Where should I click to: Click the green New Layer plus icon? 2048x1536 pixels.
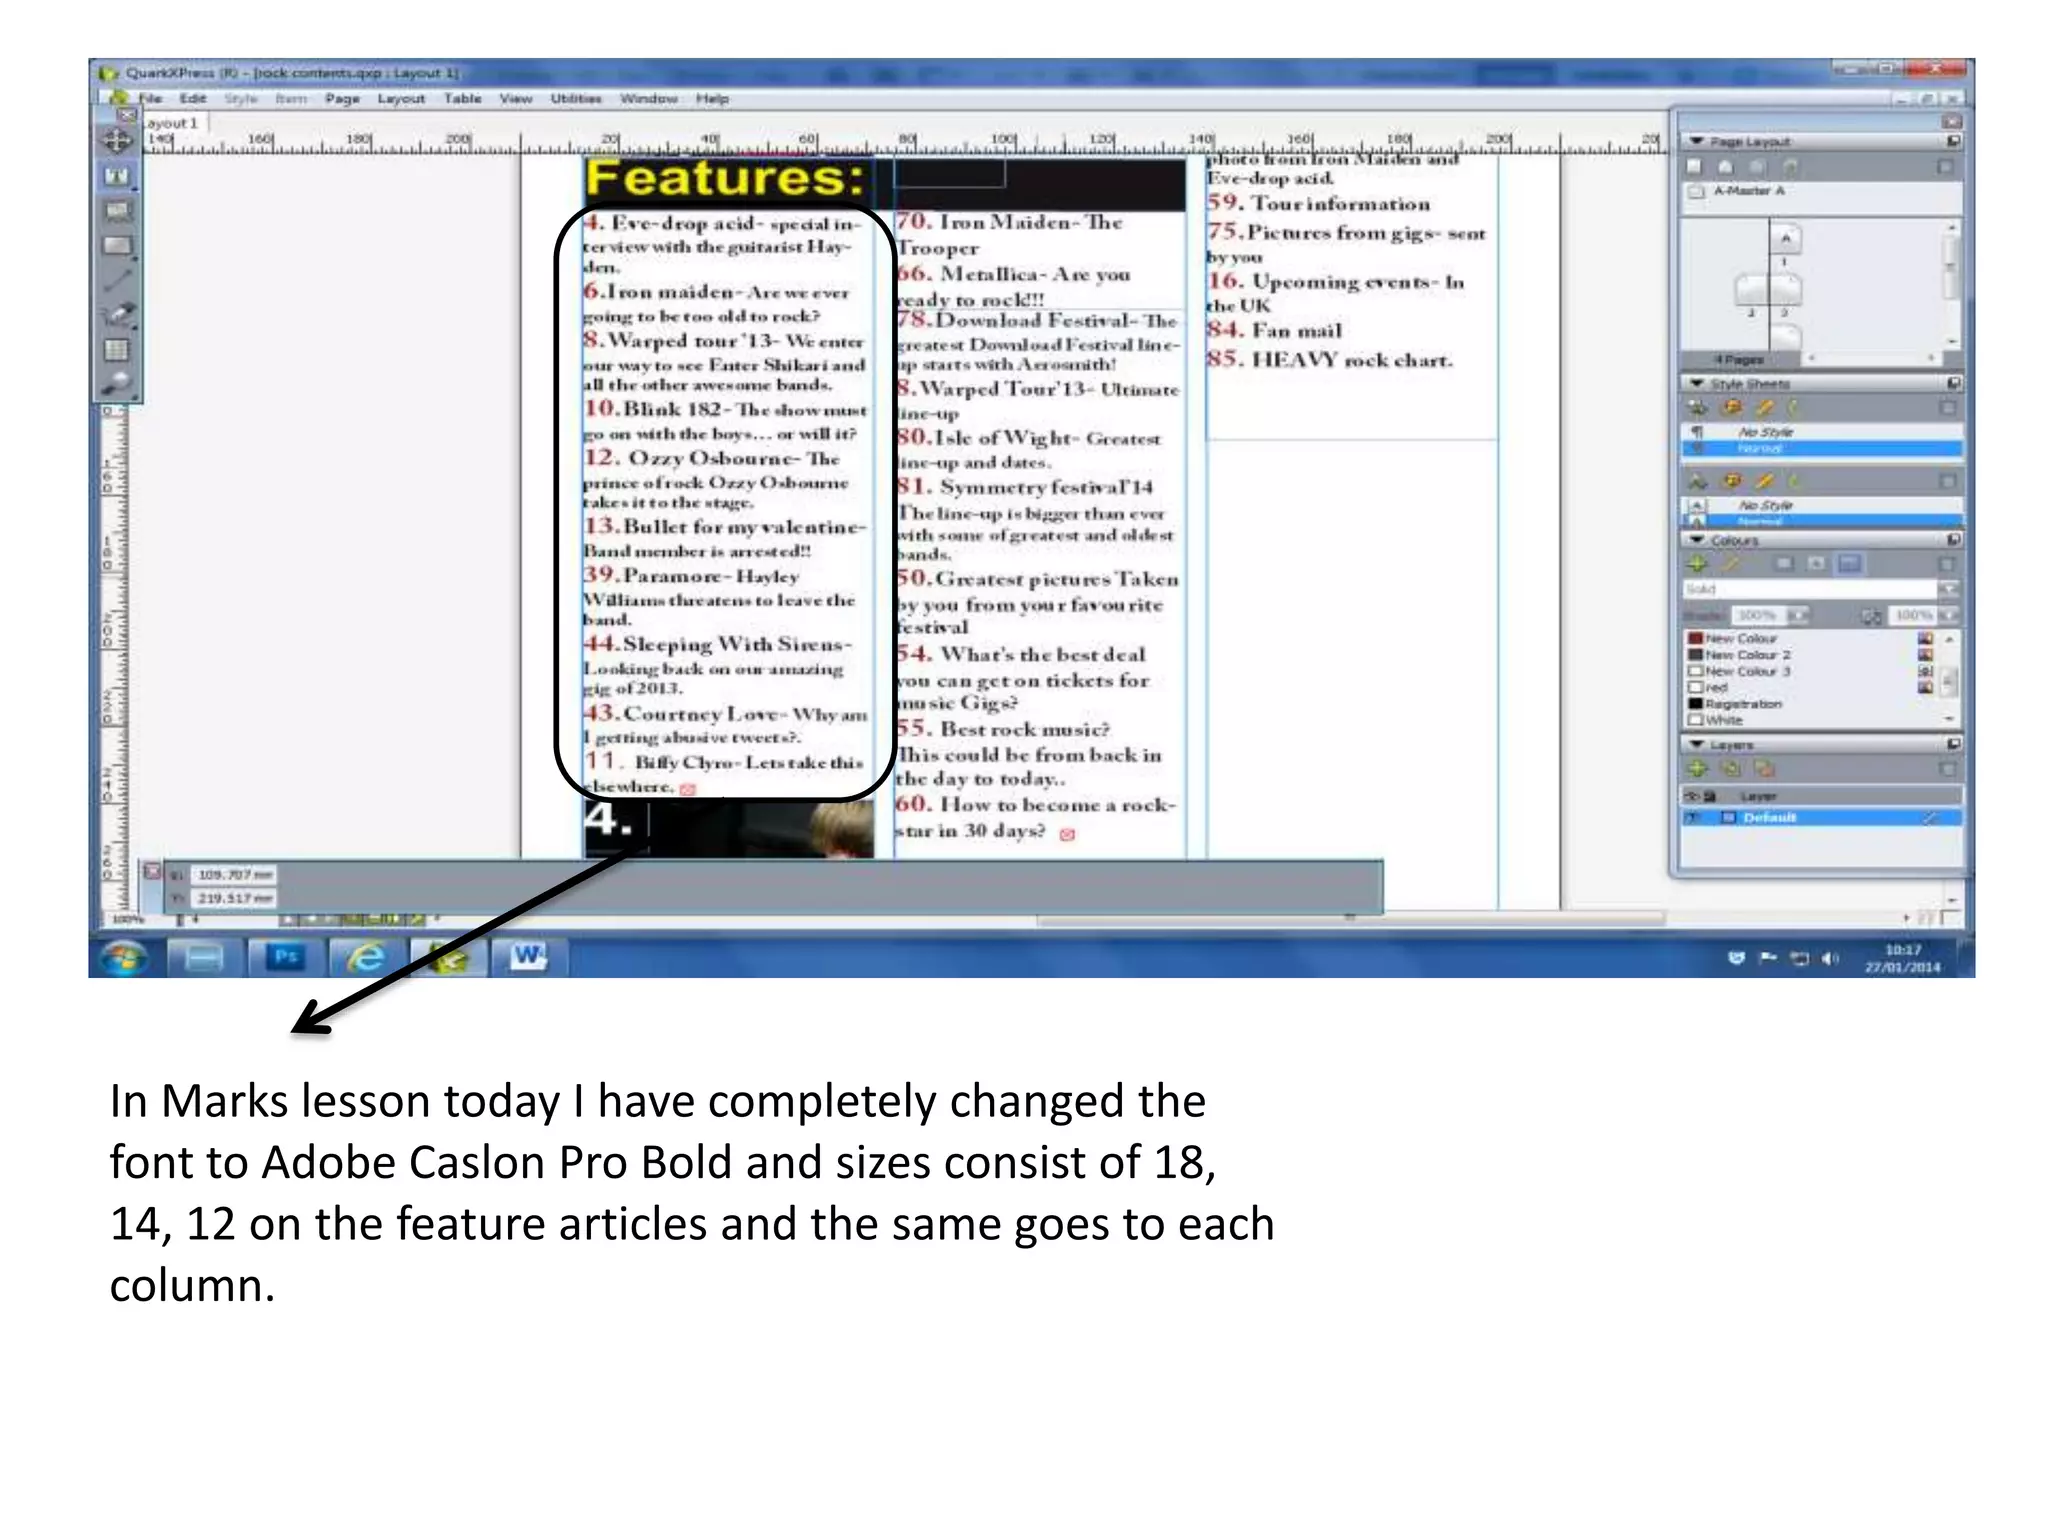pyautogui.click(x=1697, y=769)
